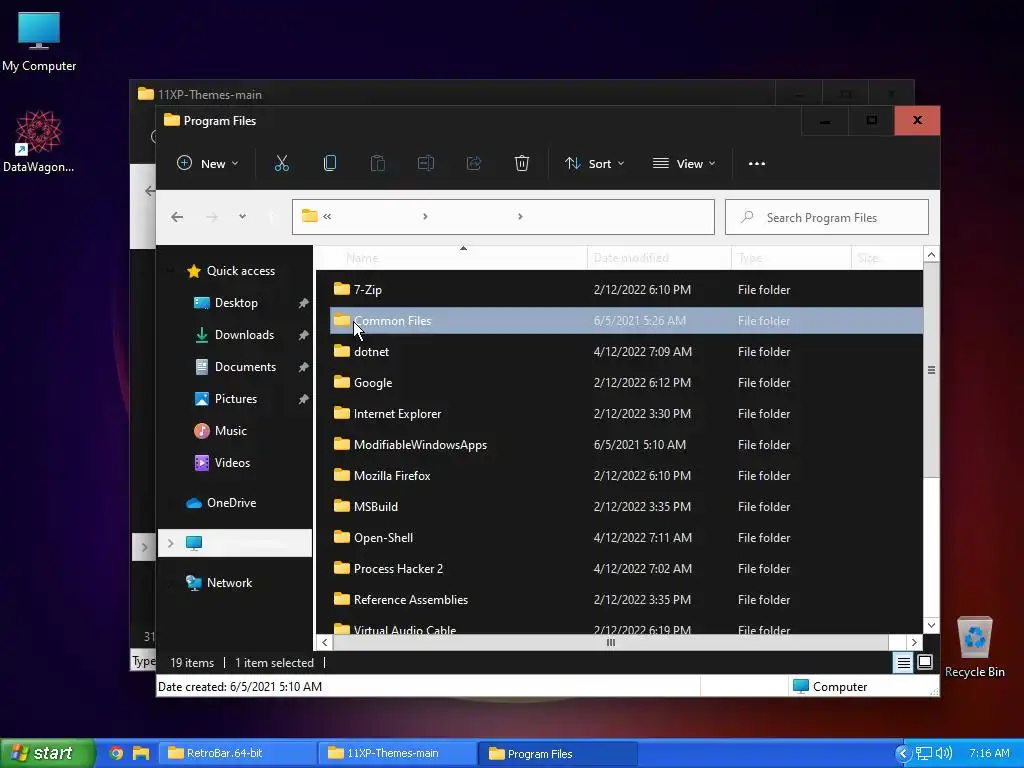Open Music in the sidebar
The image size is (1024, 768).
click(x=231, y=431)
